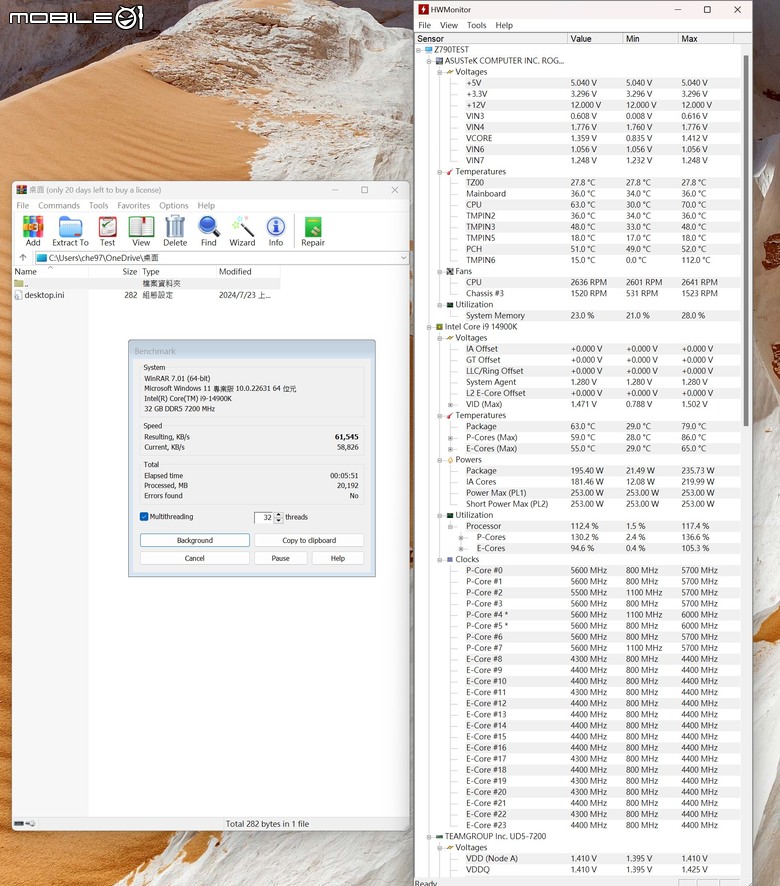The image size is (780, 886).
Task: Sort by Modified column header
Action: 249,272
